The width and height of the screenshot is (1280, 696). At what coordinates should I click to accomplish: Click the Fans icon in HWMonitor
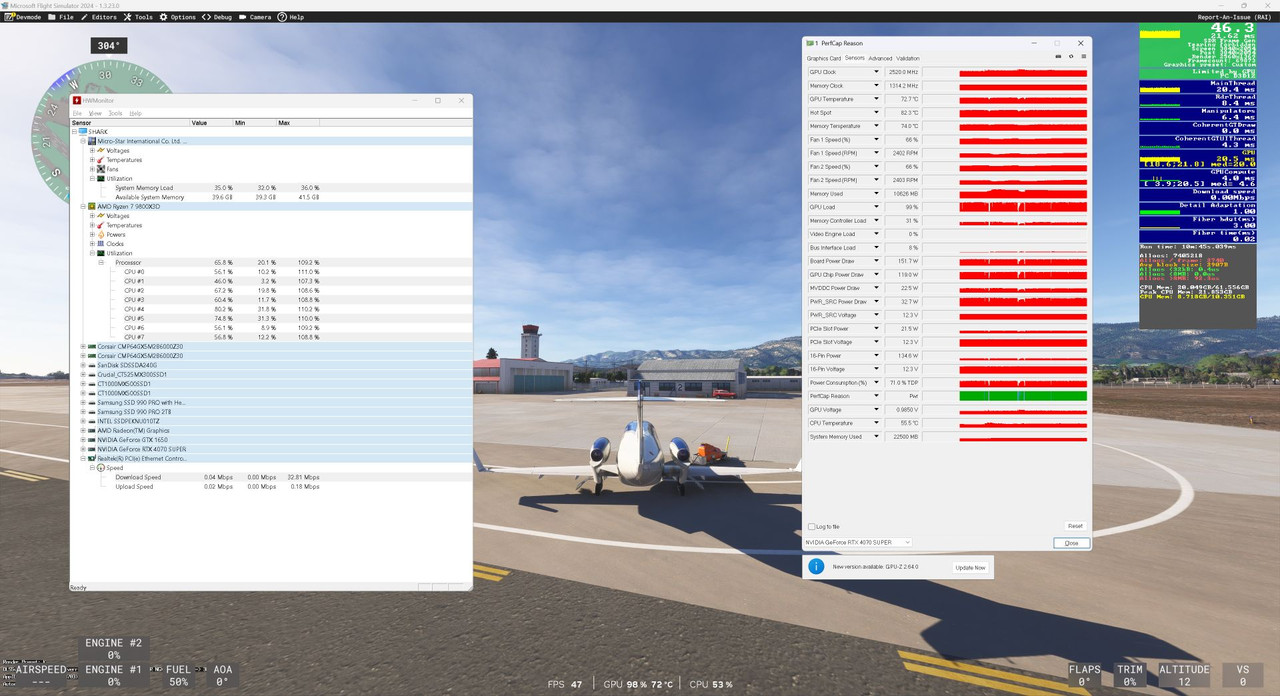[101, 169]
